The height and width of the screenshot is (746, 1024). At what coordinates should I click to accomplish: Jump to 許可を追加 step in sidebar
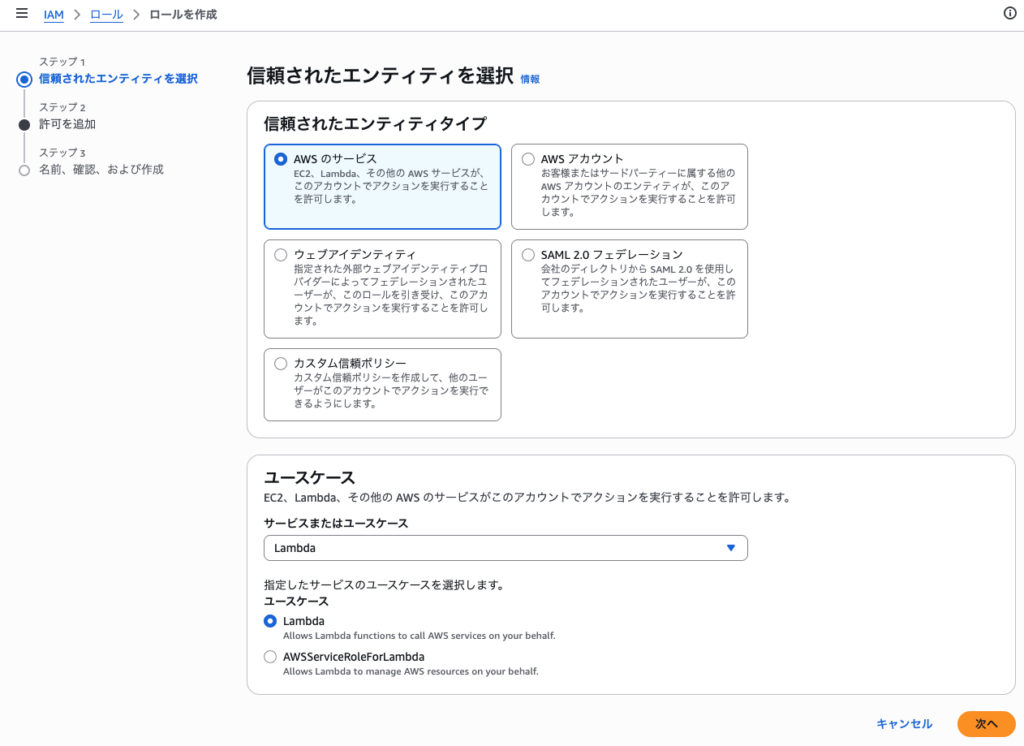click(x=68, y=124)
